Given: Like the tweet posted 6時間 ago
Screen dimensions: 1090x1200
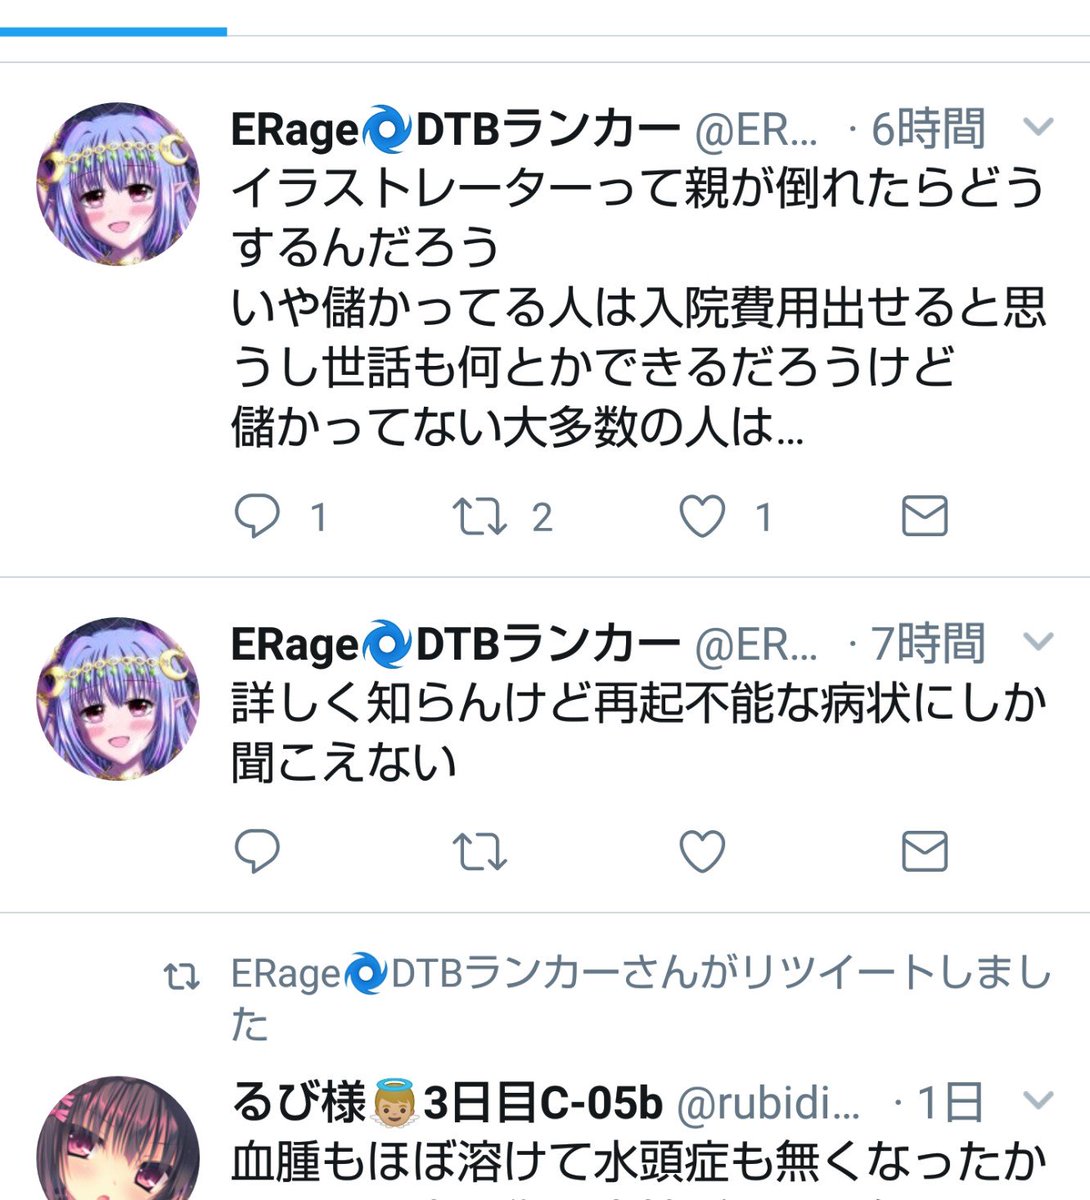Looking at the screenshot, I should coord(702,517).
